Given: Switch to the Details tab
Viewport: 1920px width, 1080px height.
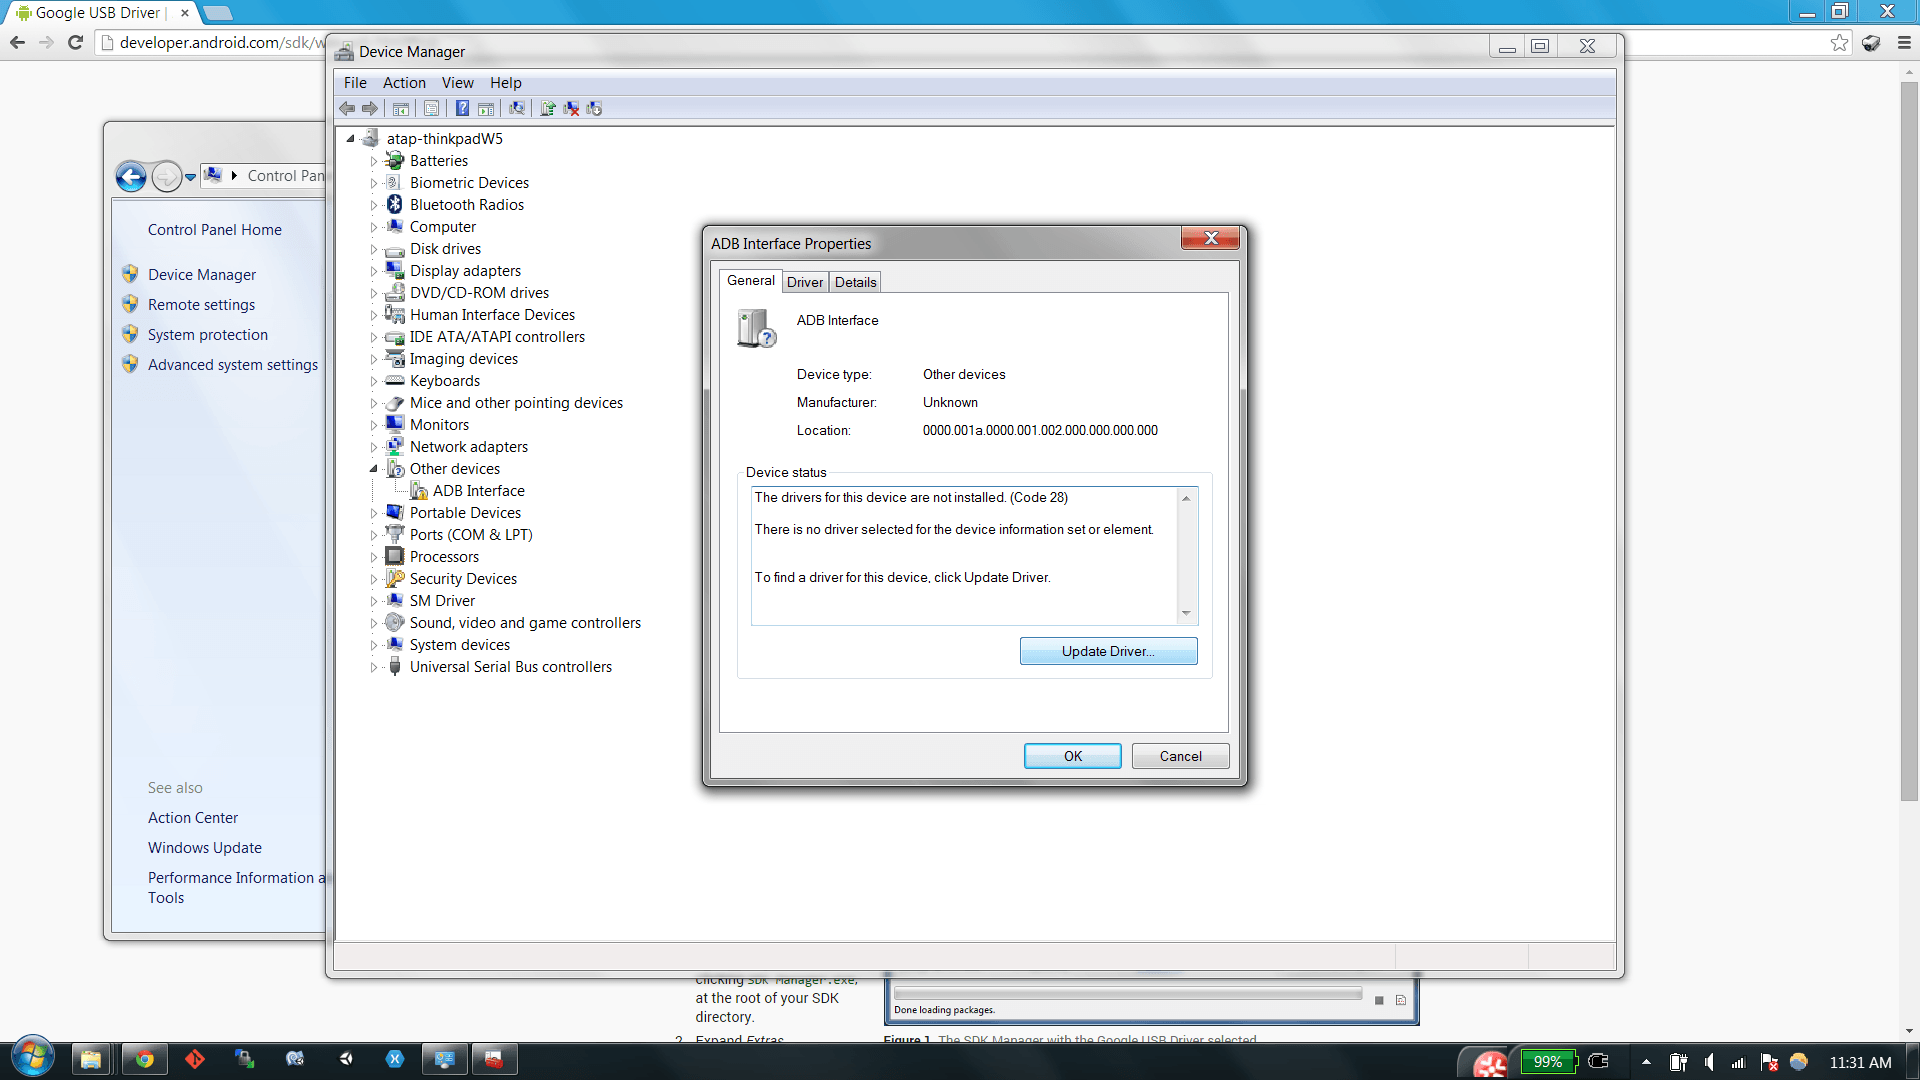Looking at the screenshot, I should 855,281.
